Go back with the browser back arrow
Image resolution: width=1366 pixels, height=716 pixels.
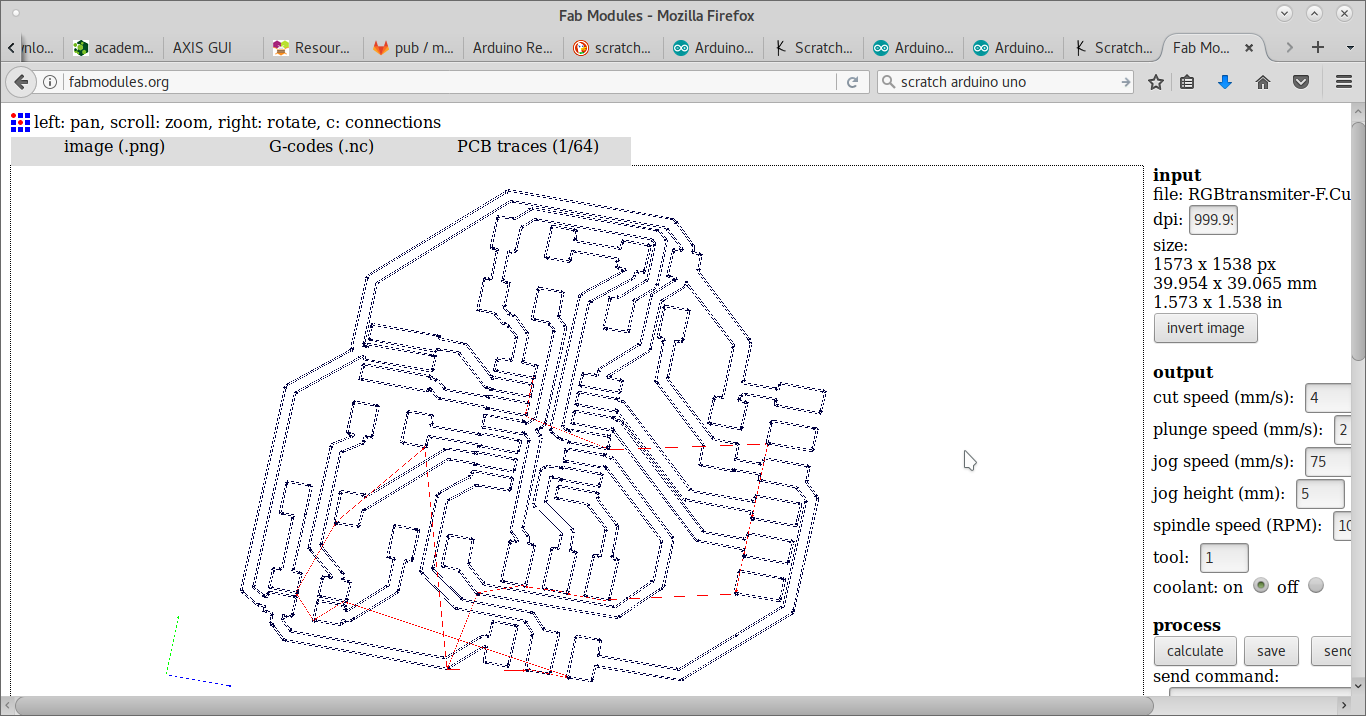point(20,82)
